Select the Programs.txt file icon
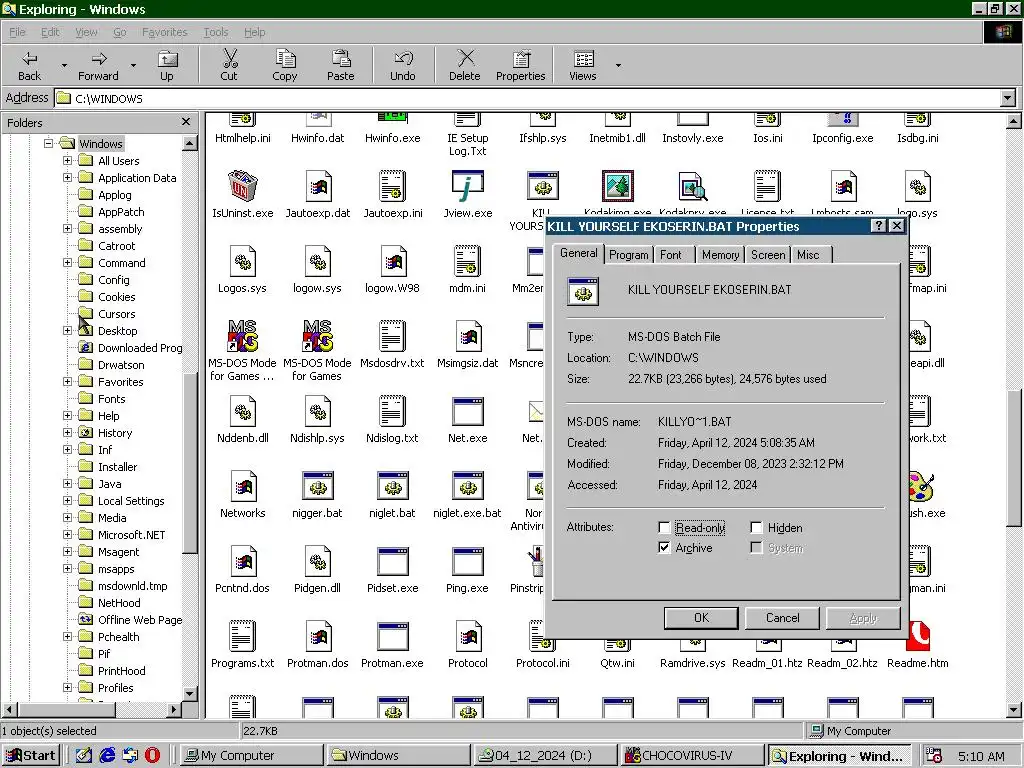Image resolution: width=1024 pixels, height=768 pixels. coord(243,636)
